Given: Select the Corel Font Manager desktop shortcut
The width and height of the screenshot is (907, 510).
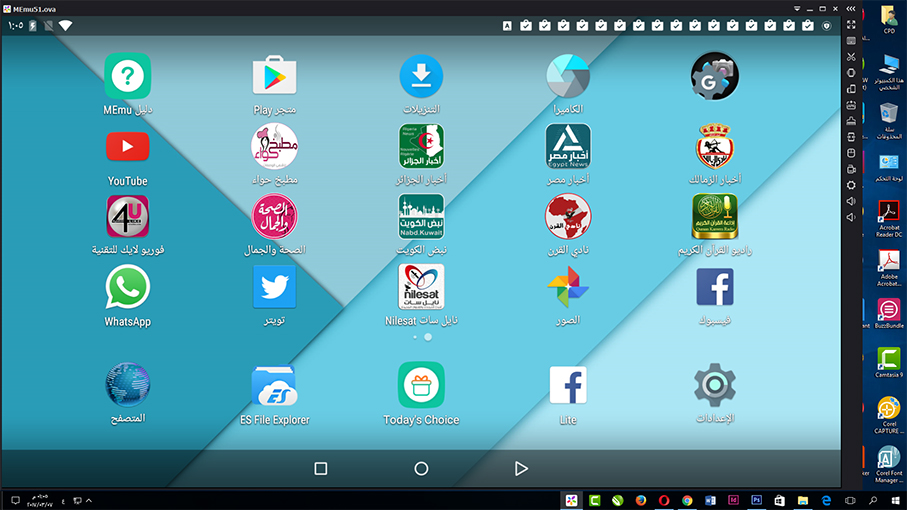Looking at the screenshot, I should (889, 464).
